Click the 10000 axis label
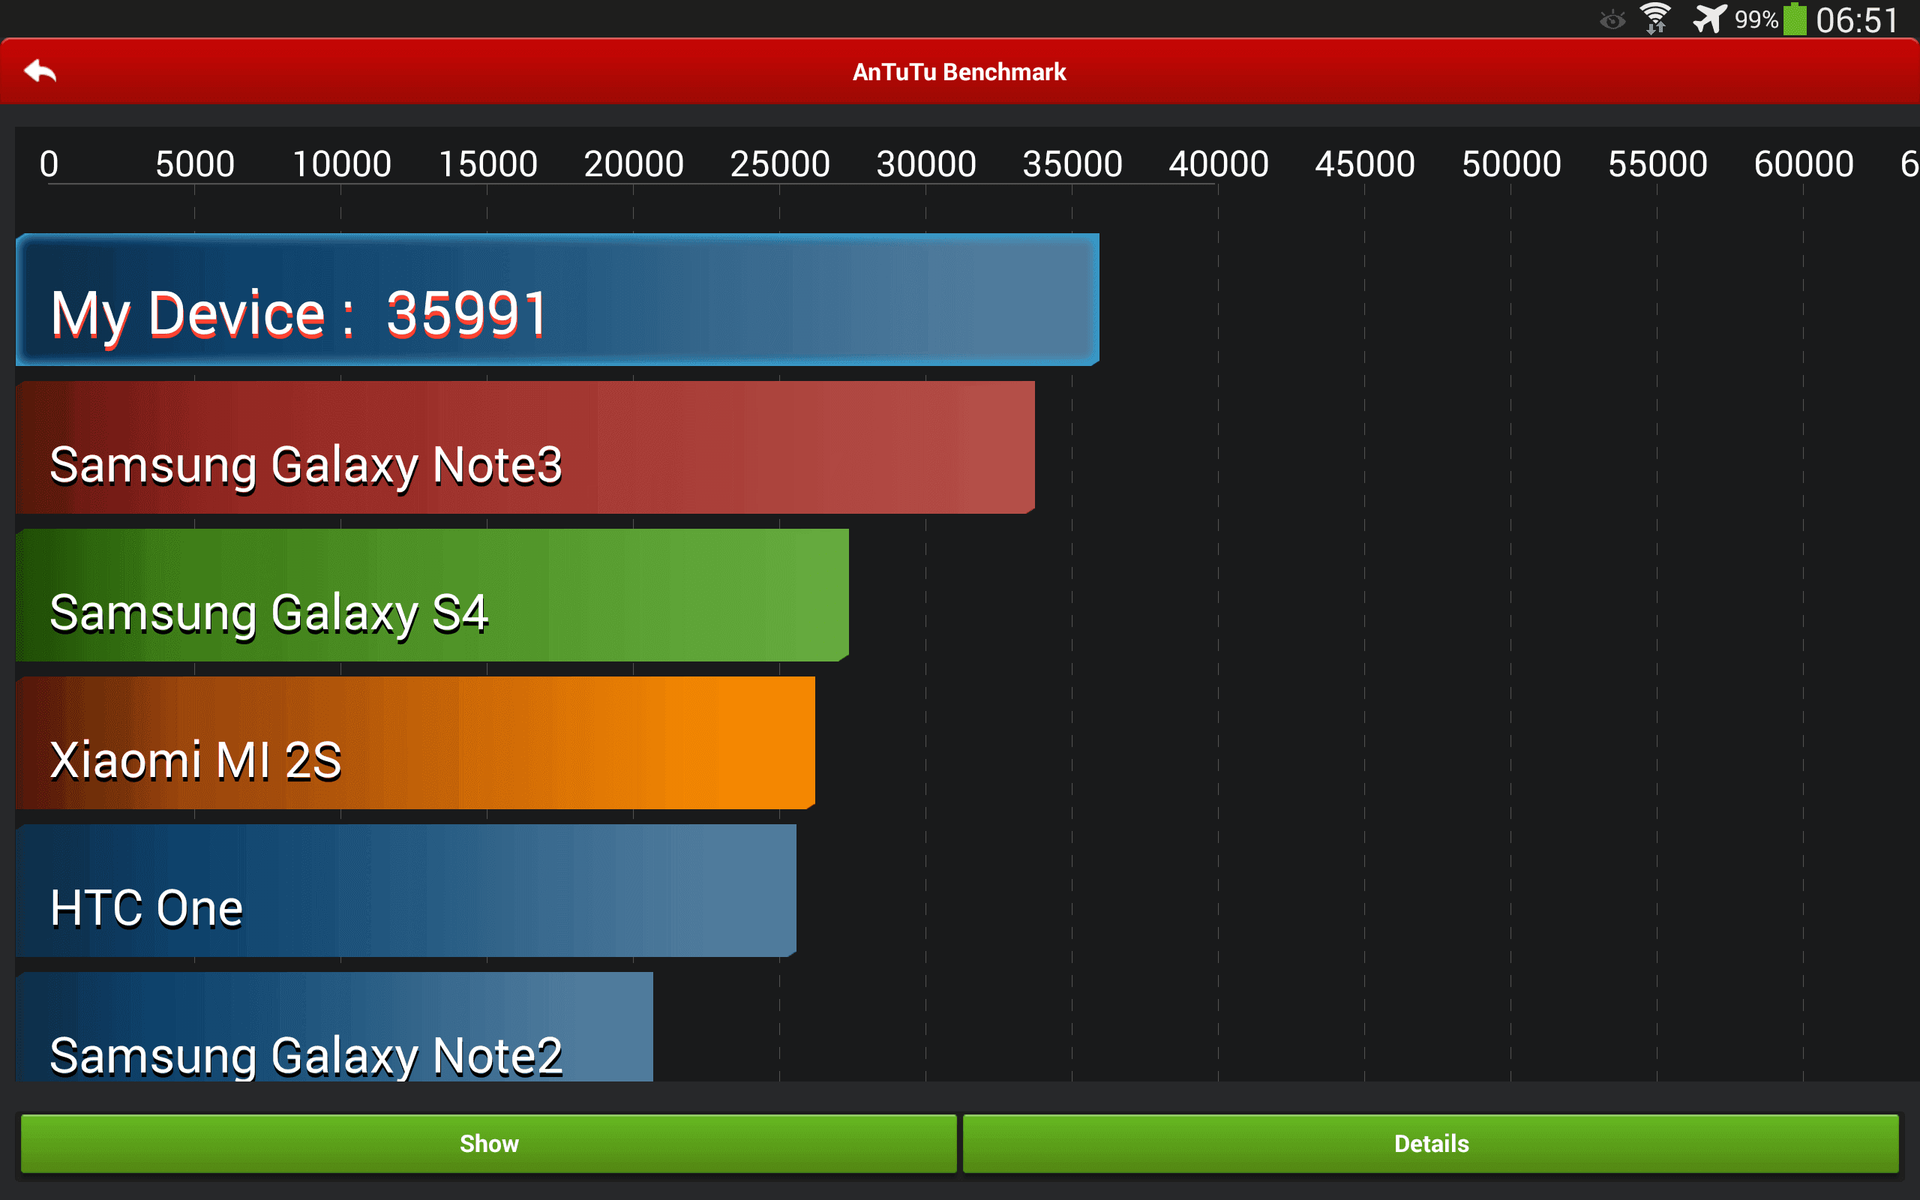The height and width of the screenshot is (1200, 1920). 341,163
